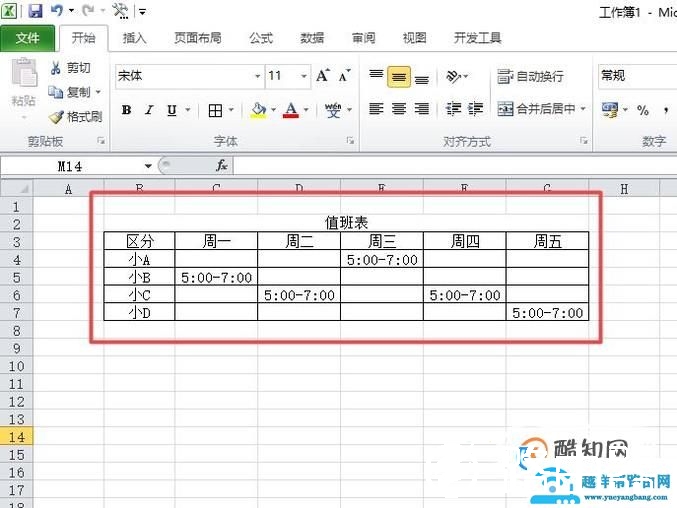Screen dimensions: 677x508
Task: Click the Select All corner triangle
Action: click(16, 189)
